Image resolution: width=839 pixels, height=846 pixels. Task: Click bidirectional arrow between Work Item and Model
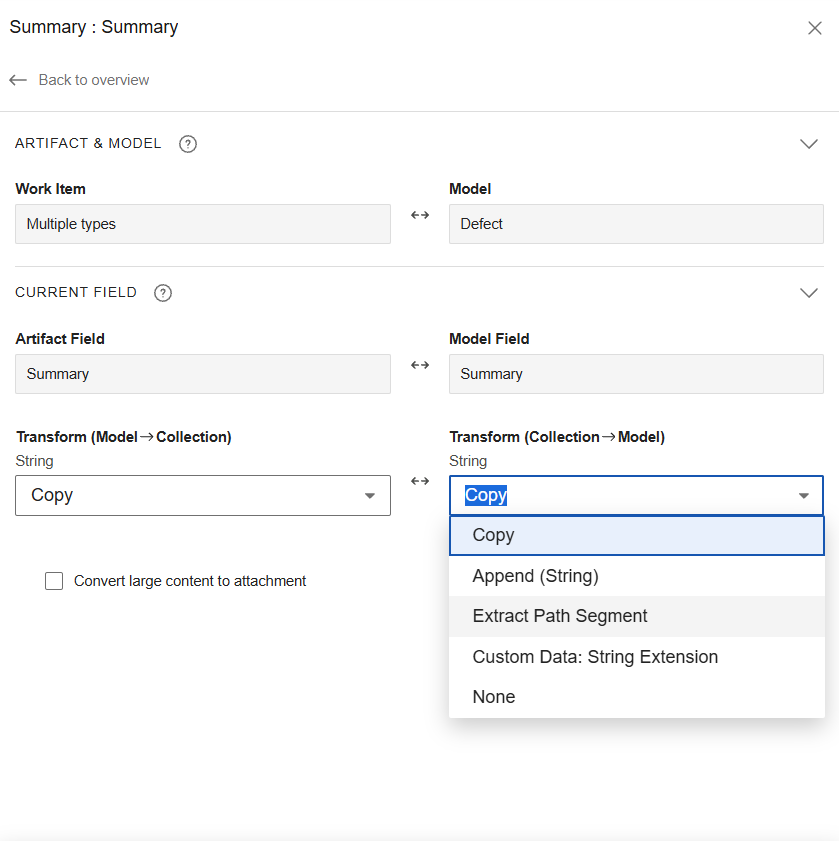[420, 215]
